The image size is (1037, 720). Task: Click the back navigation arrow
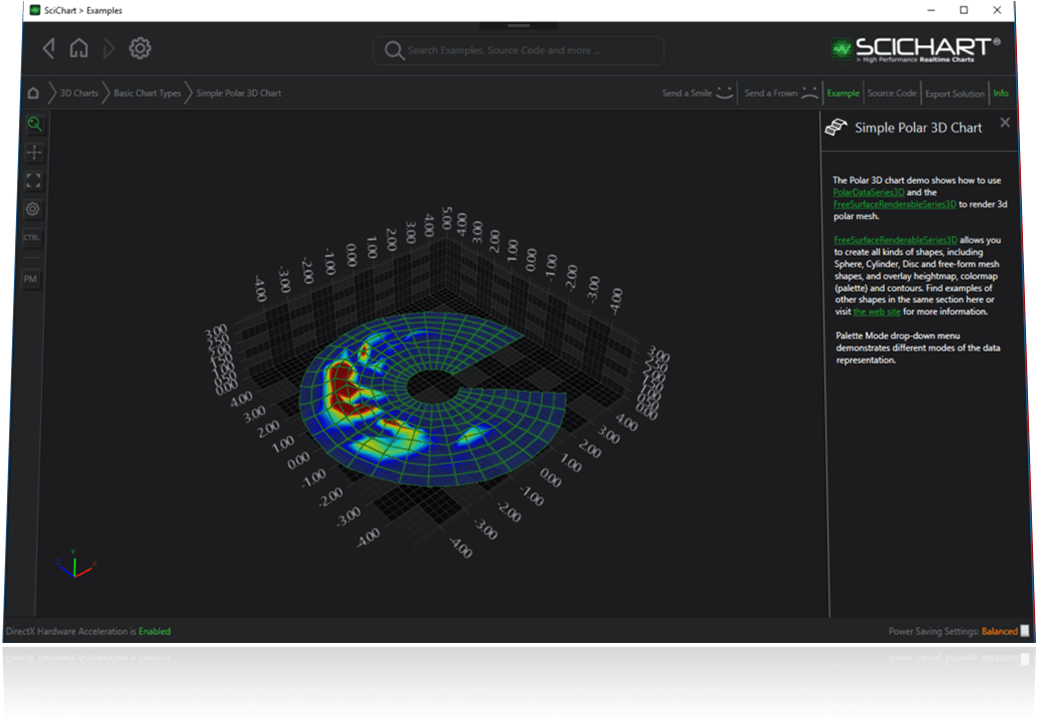pos(48,48)
